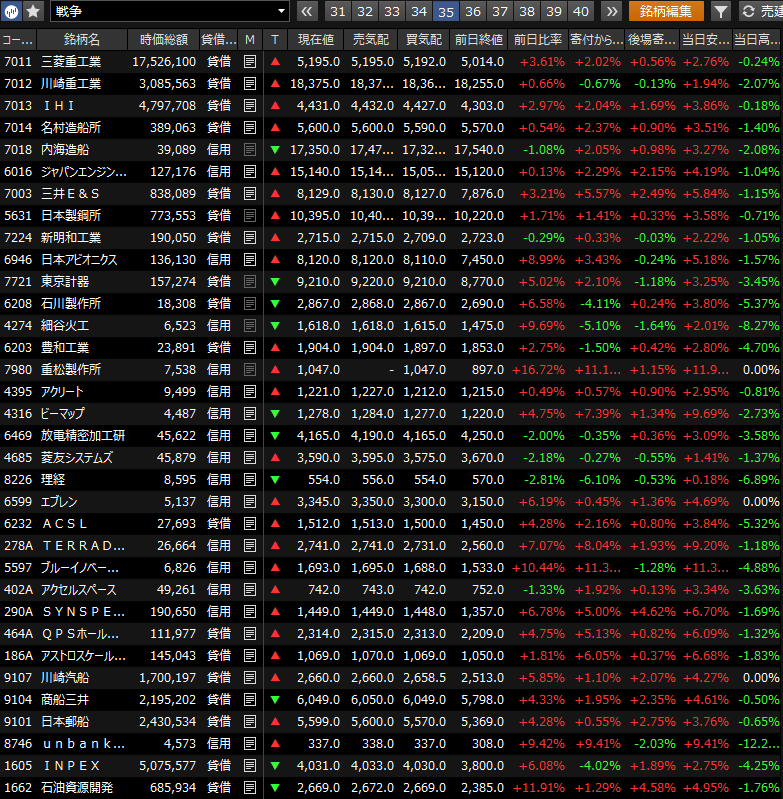Click the up-trend arrow for ＩＨＩ
The height and width of the screenshot is (799, 783).
tap(275, 106)
